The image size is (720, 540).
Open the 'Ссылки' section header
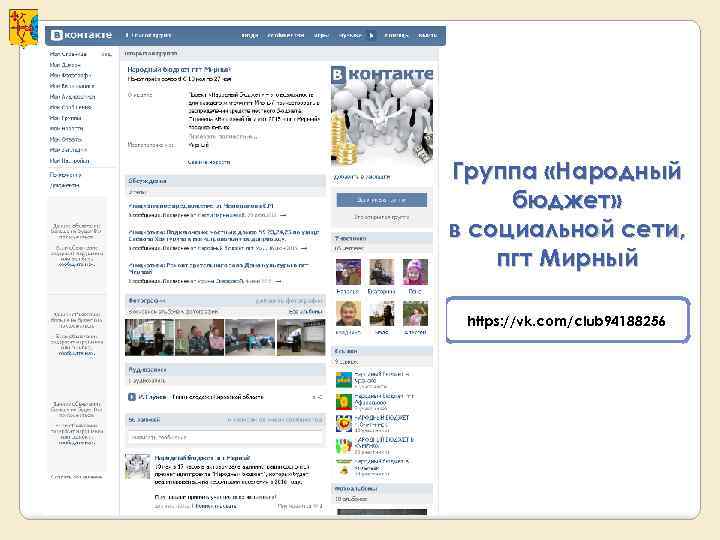click(x=382, y=351)
